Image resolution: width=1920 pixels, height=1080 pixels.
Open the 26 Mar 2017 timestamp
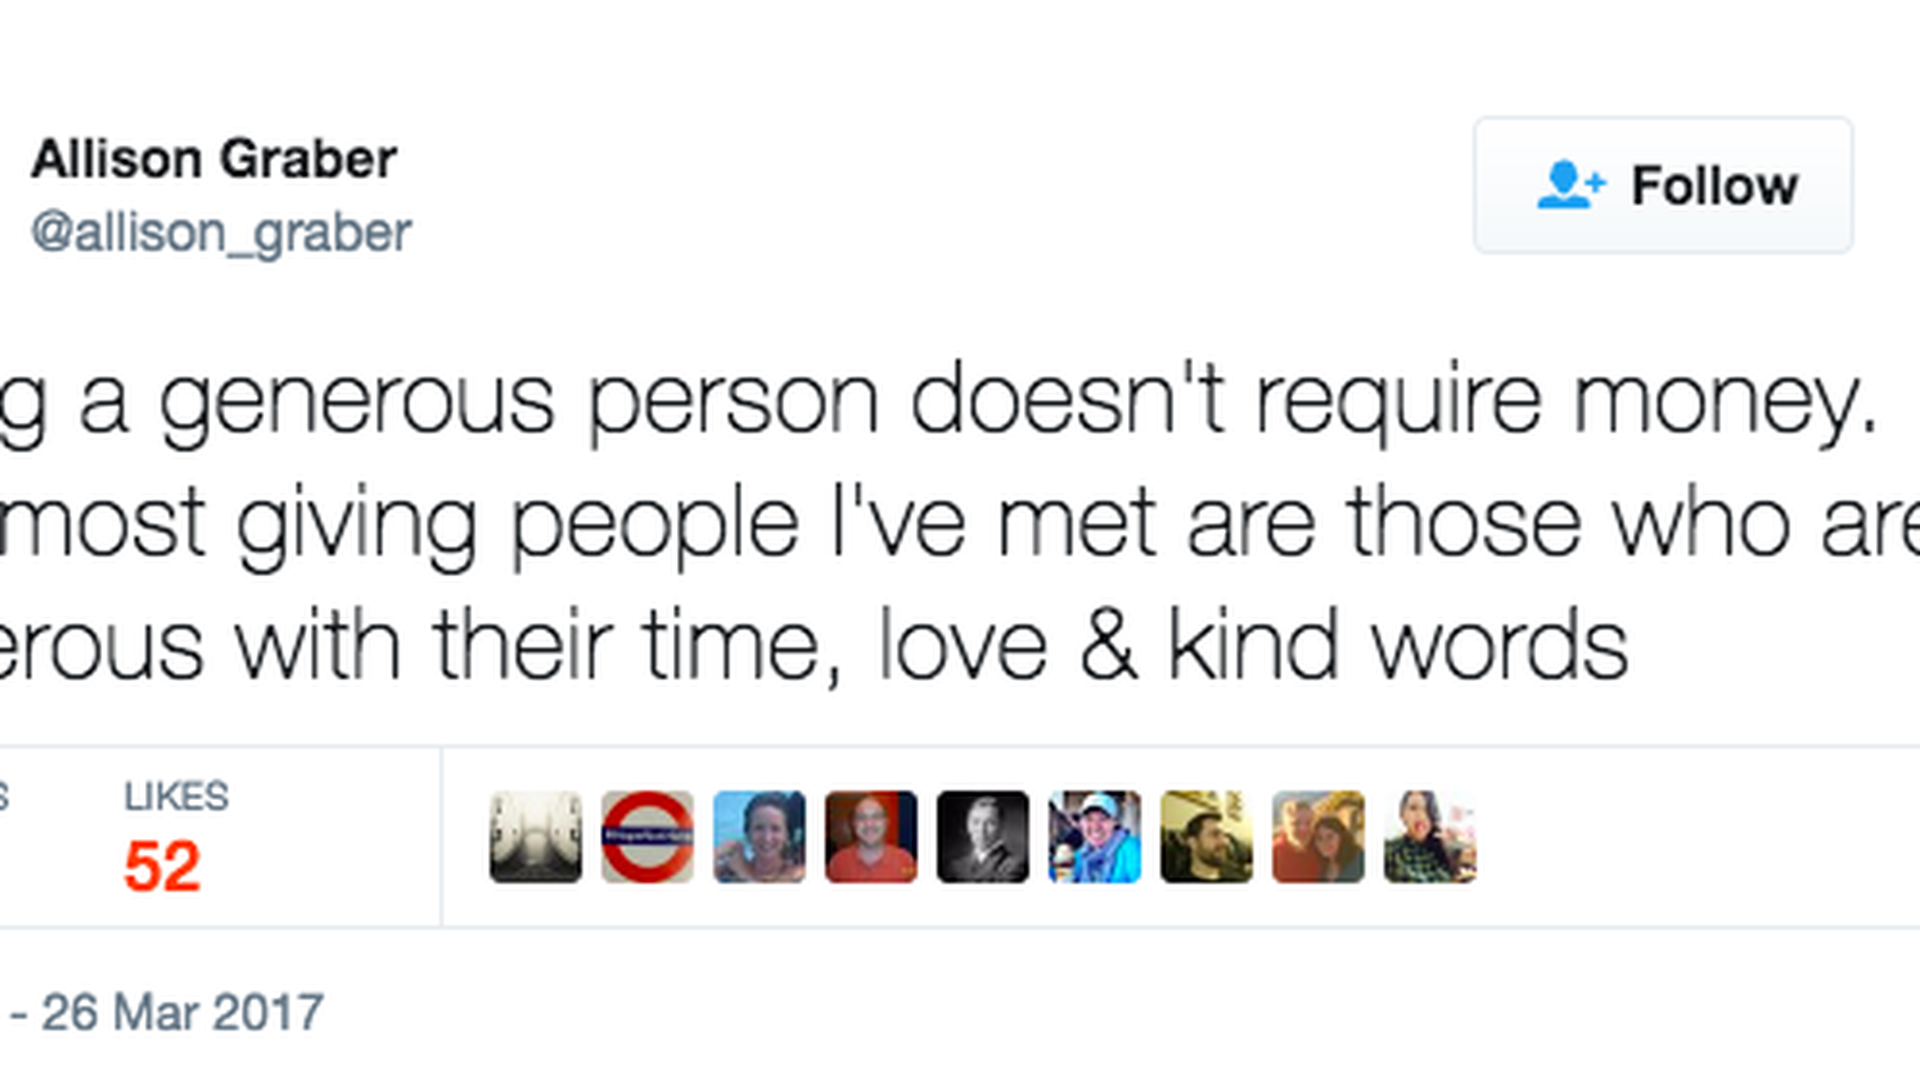[182, 1012]
